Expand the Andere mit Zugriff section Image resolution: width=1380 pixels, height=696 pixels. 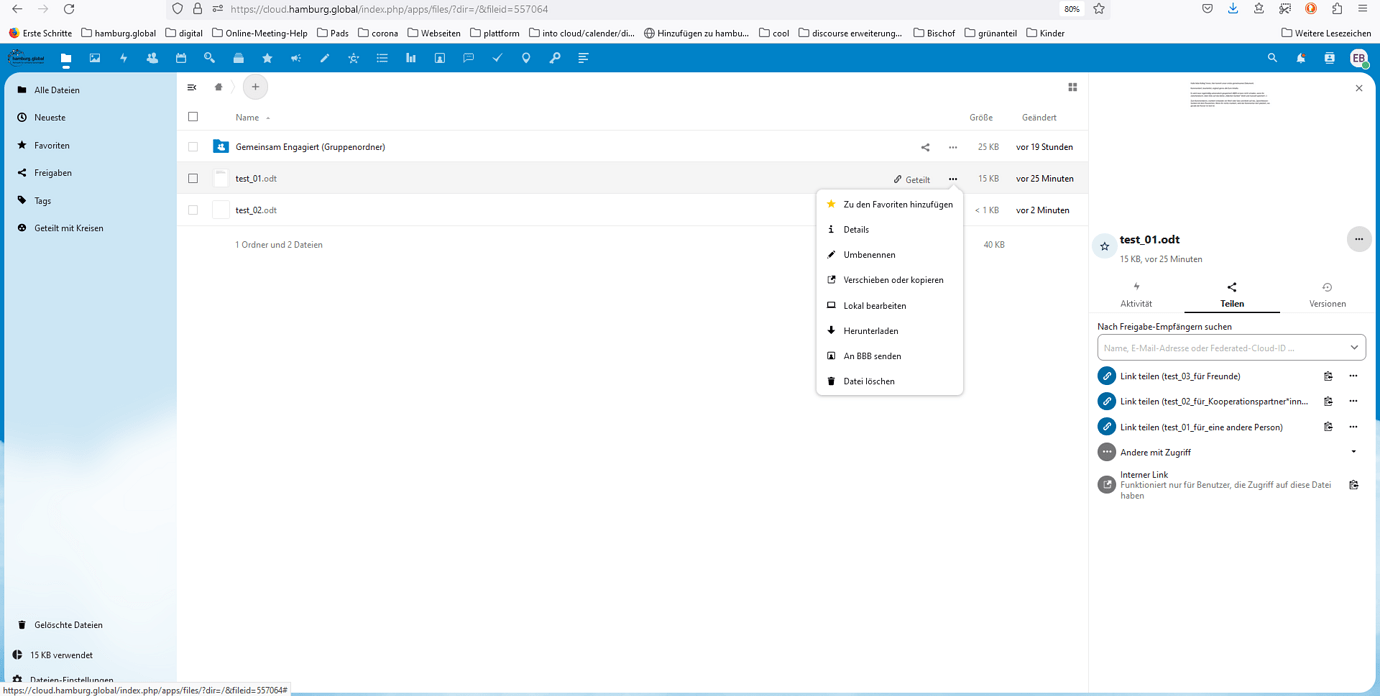click(x=1354, y=451)
